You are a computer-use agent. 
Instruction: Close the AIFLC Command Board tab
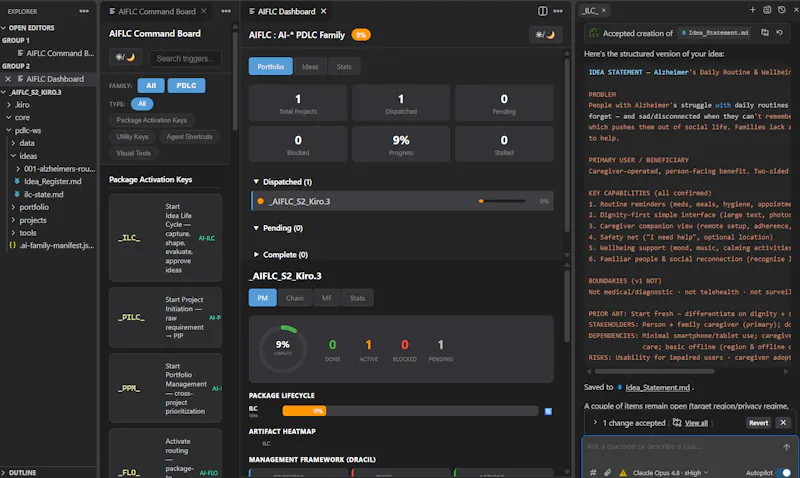pyautogui.click(x=204, y=11)
